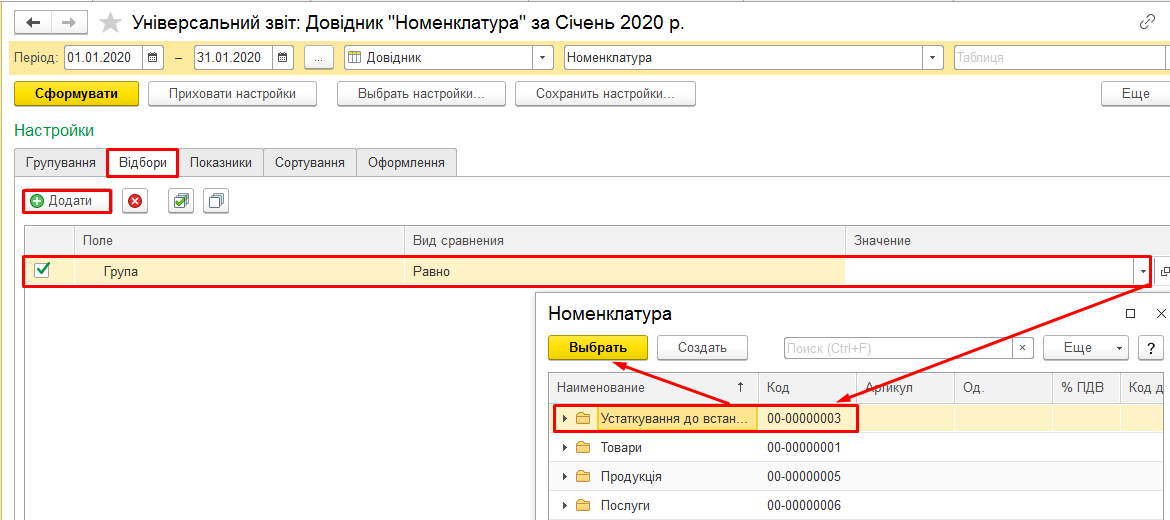Select the Равно comparison cell
1170x520 pixels.
(x=625, y=272)
